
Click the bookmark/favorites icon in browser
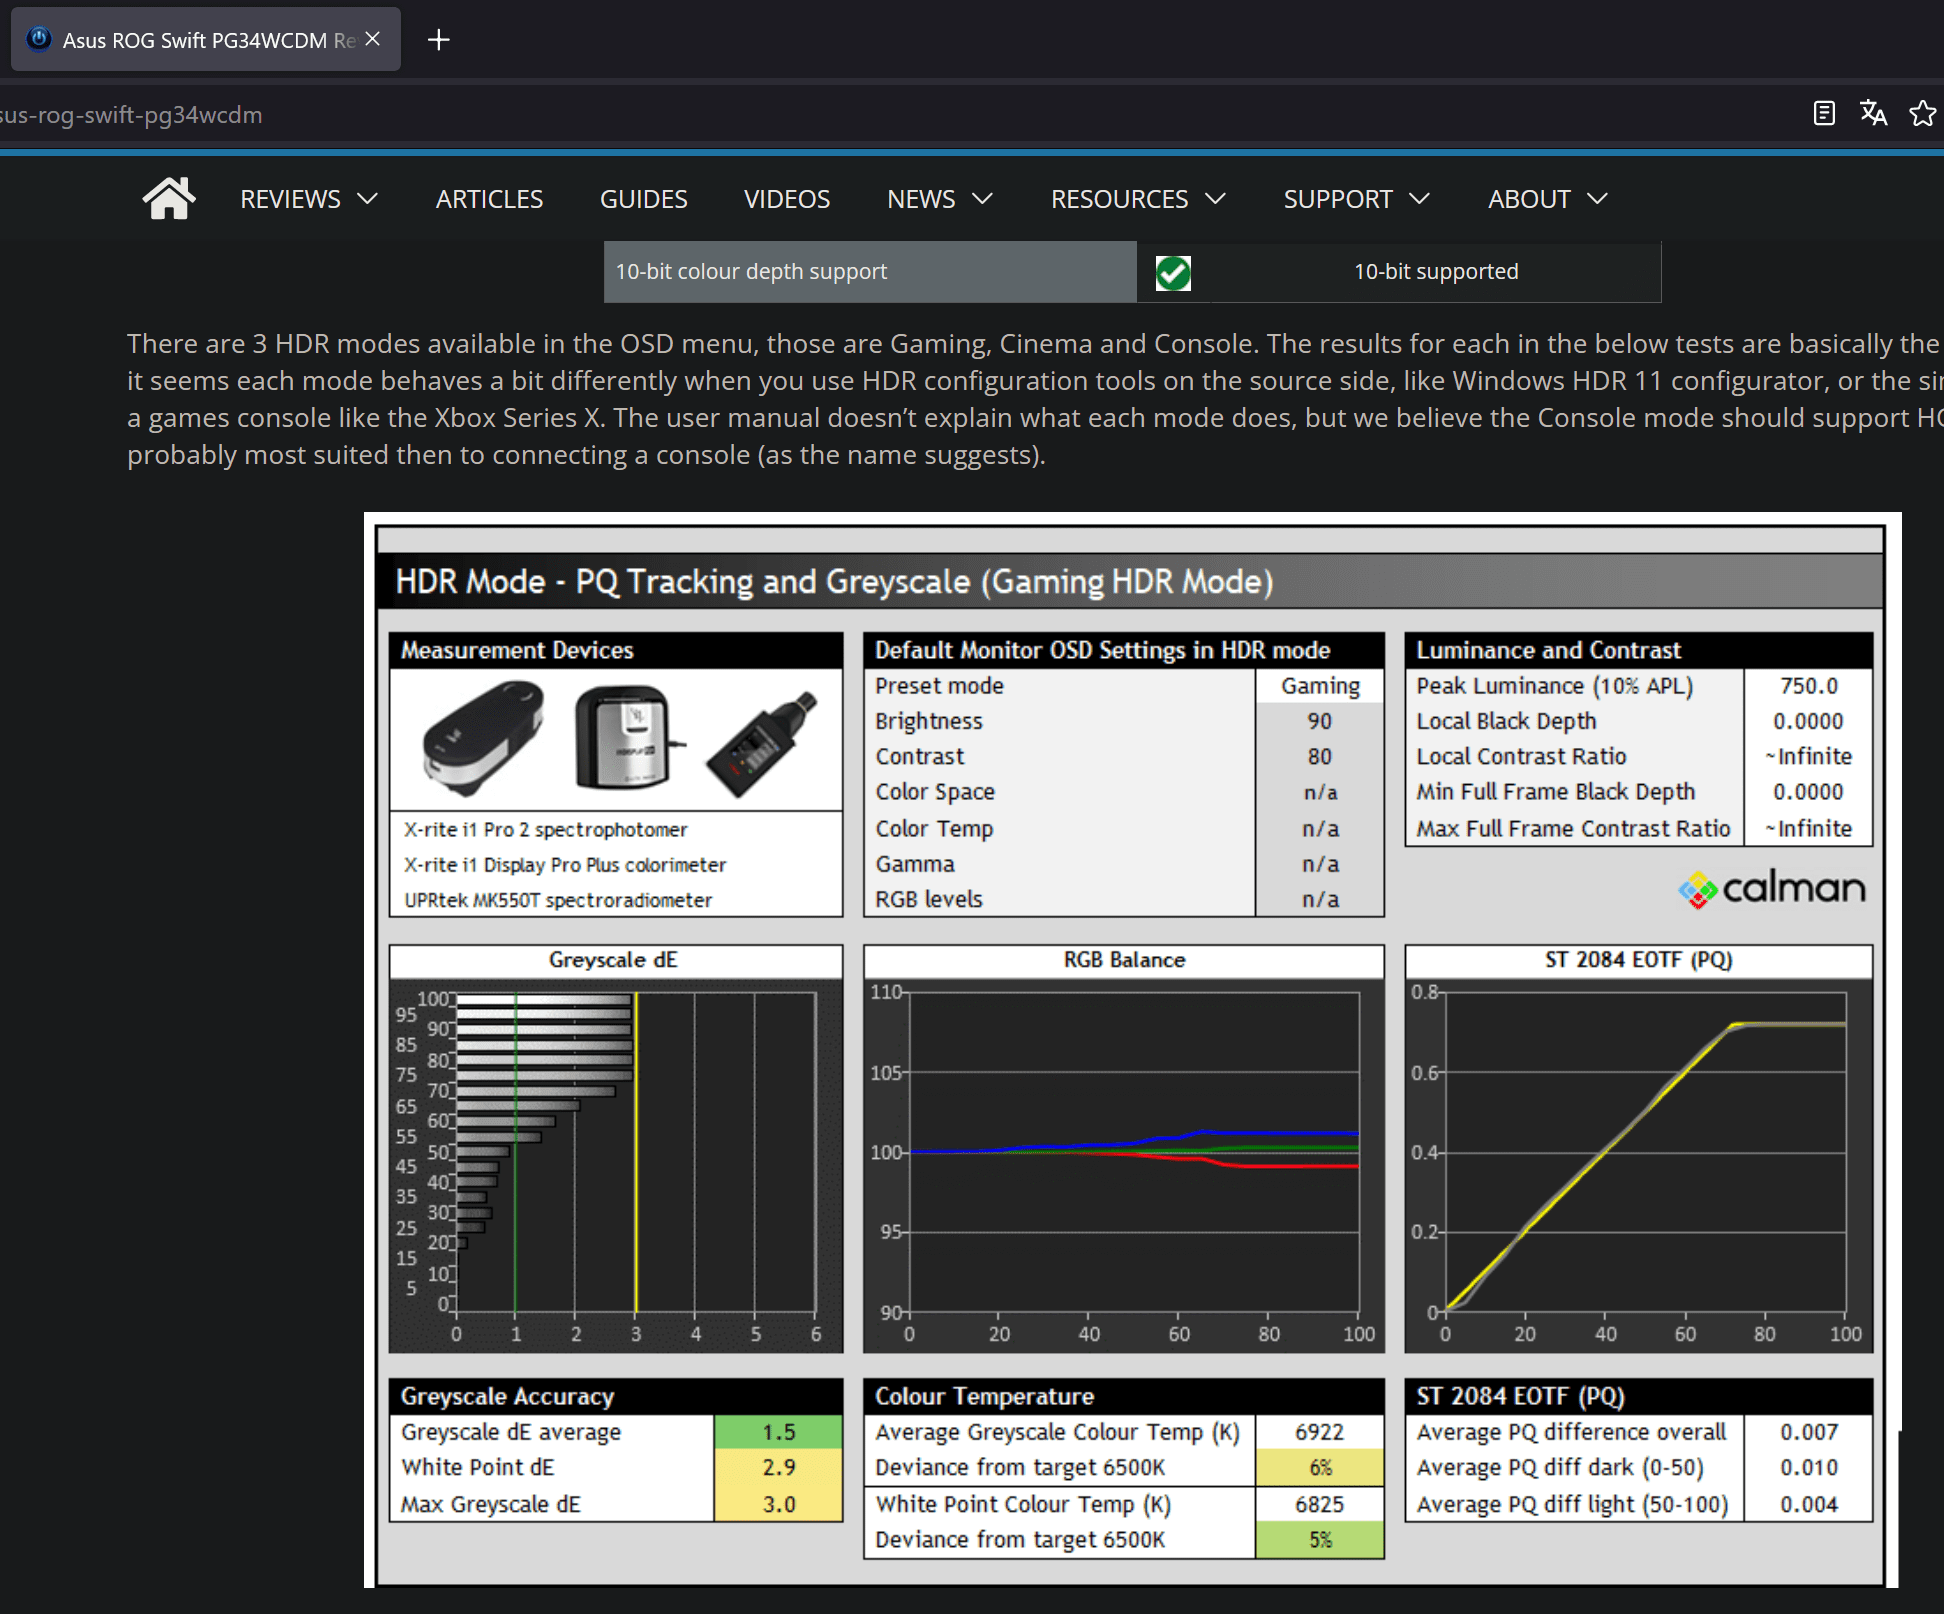[1925, 113]
